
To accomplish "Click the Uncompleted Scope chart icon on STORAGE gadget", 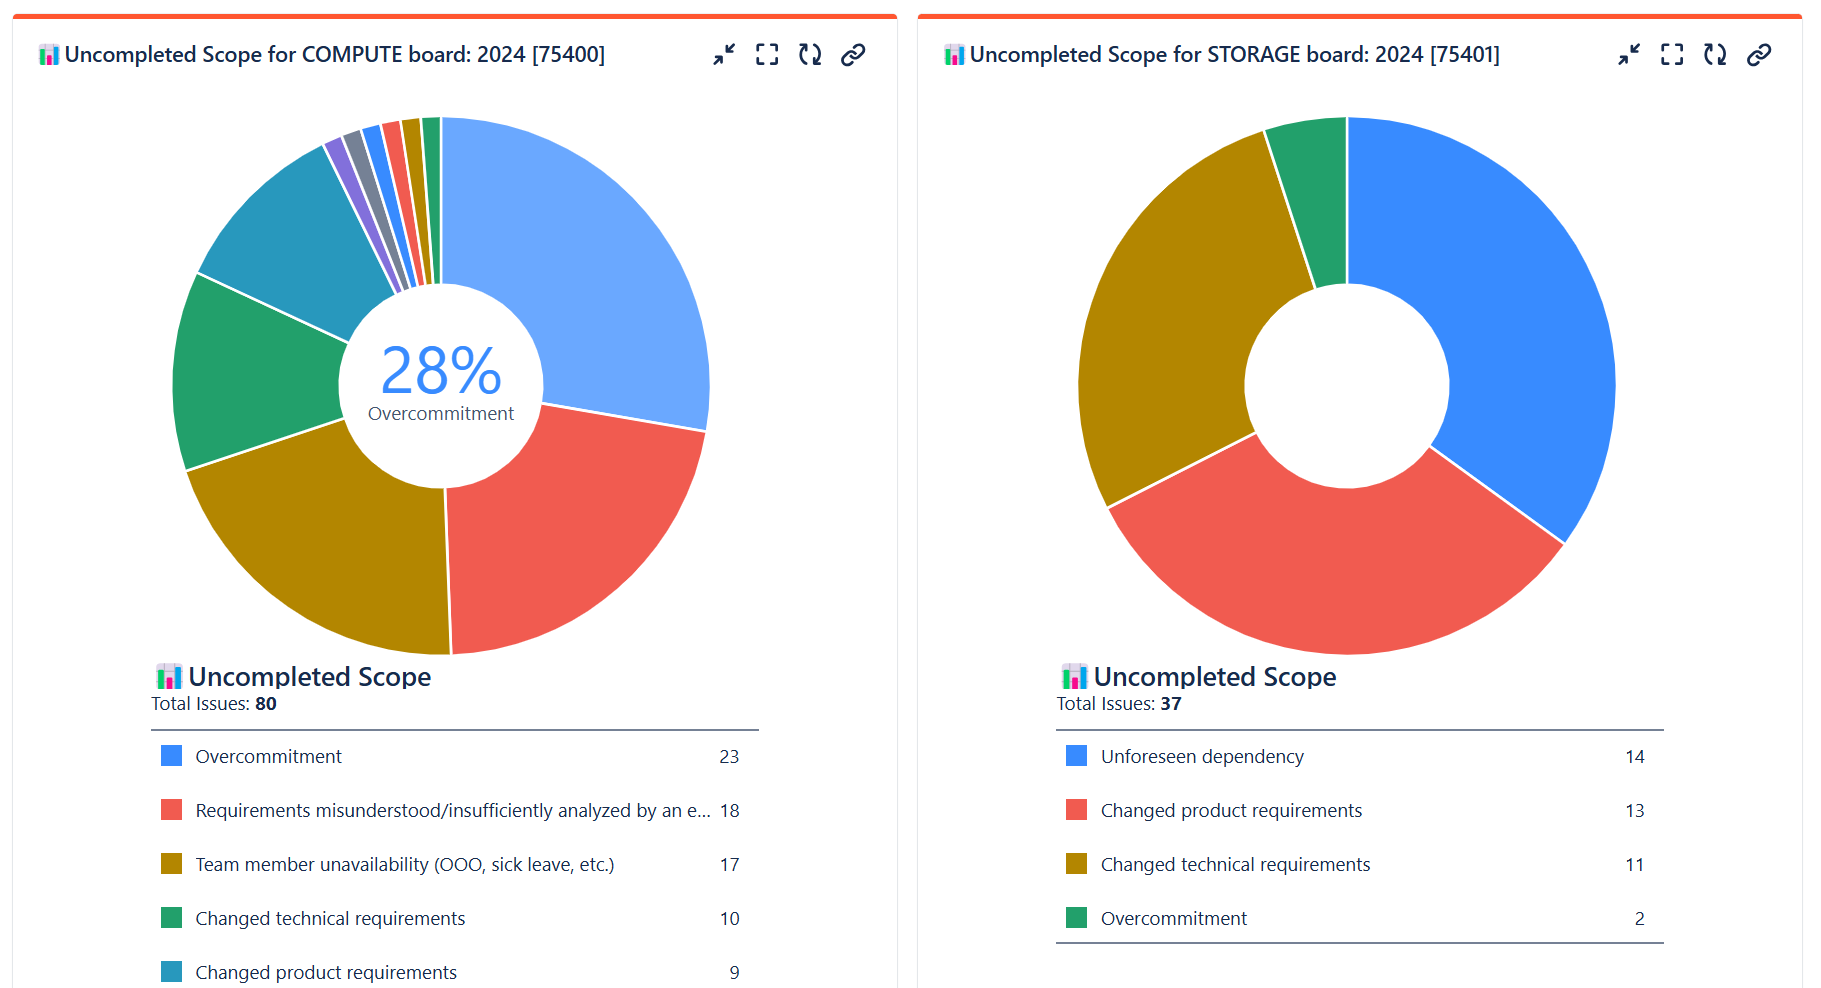I will 1073,676.
